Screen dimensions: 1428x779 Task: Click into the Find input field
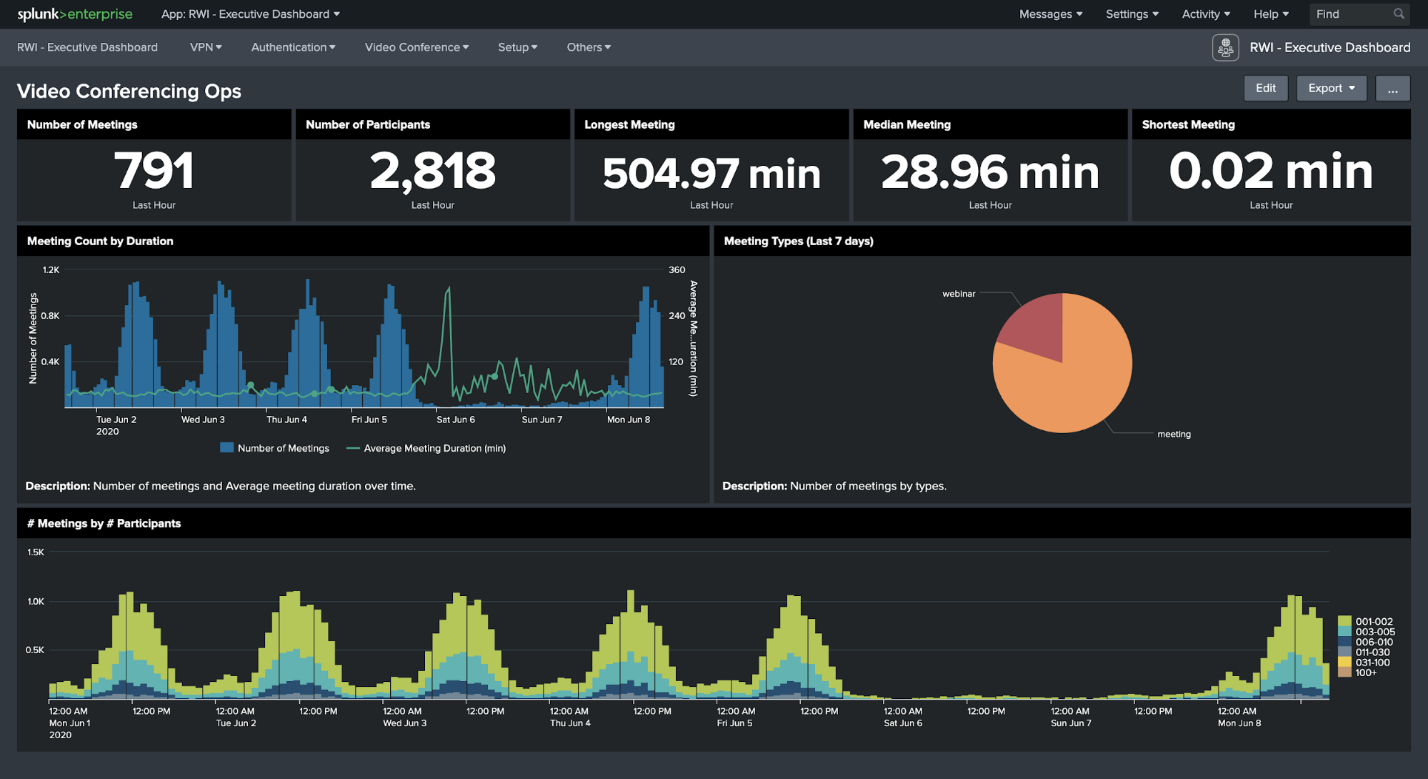click(x=1350, y=14)
